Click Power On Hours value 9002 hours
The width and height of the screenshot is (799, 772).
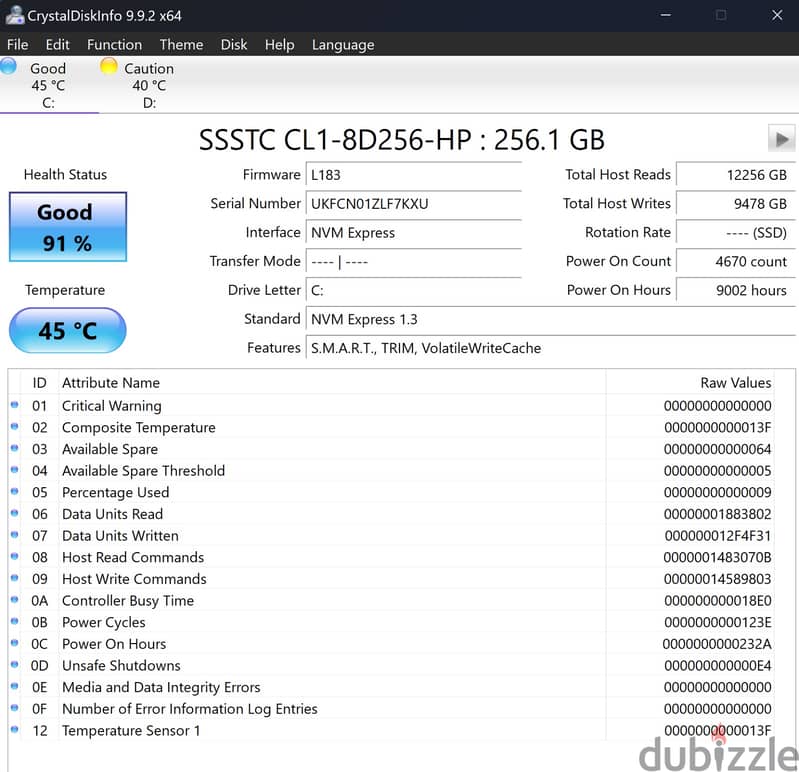(x=735, y=290)
